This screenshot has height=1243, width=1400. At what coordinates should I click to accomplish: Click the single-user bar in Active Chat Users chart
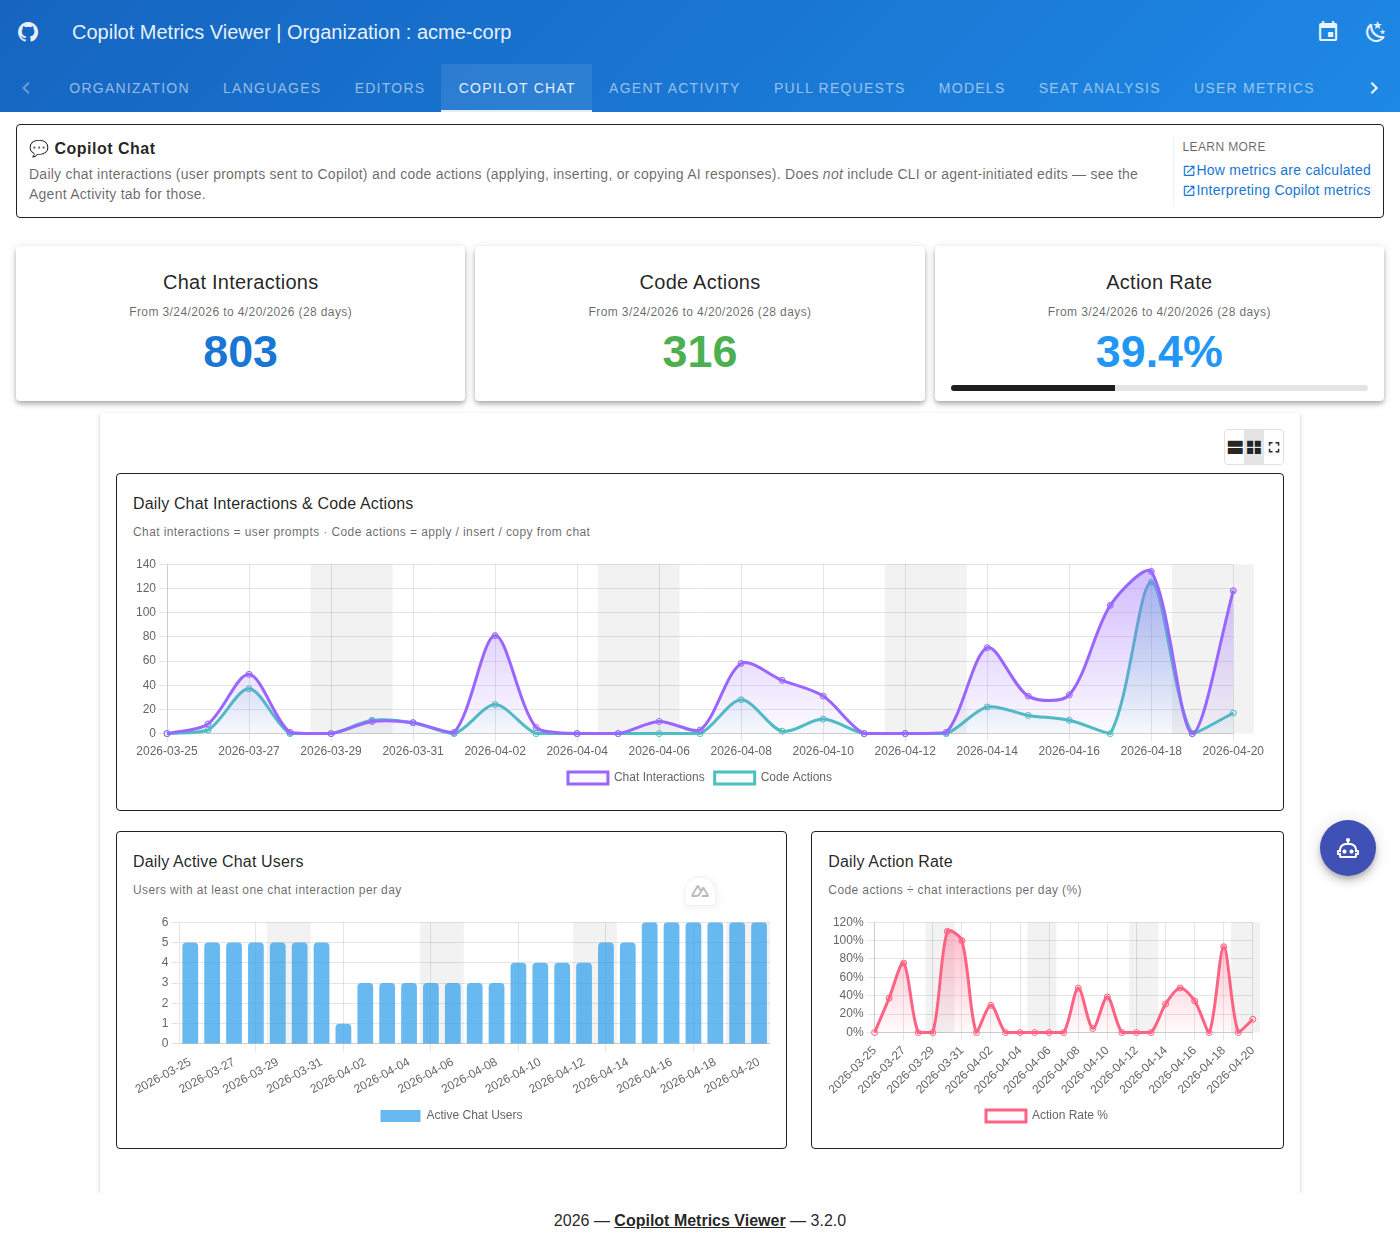point(343,1033)
